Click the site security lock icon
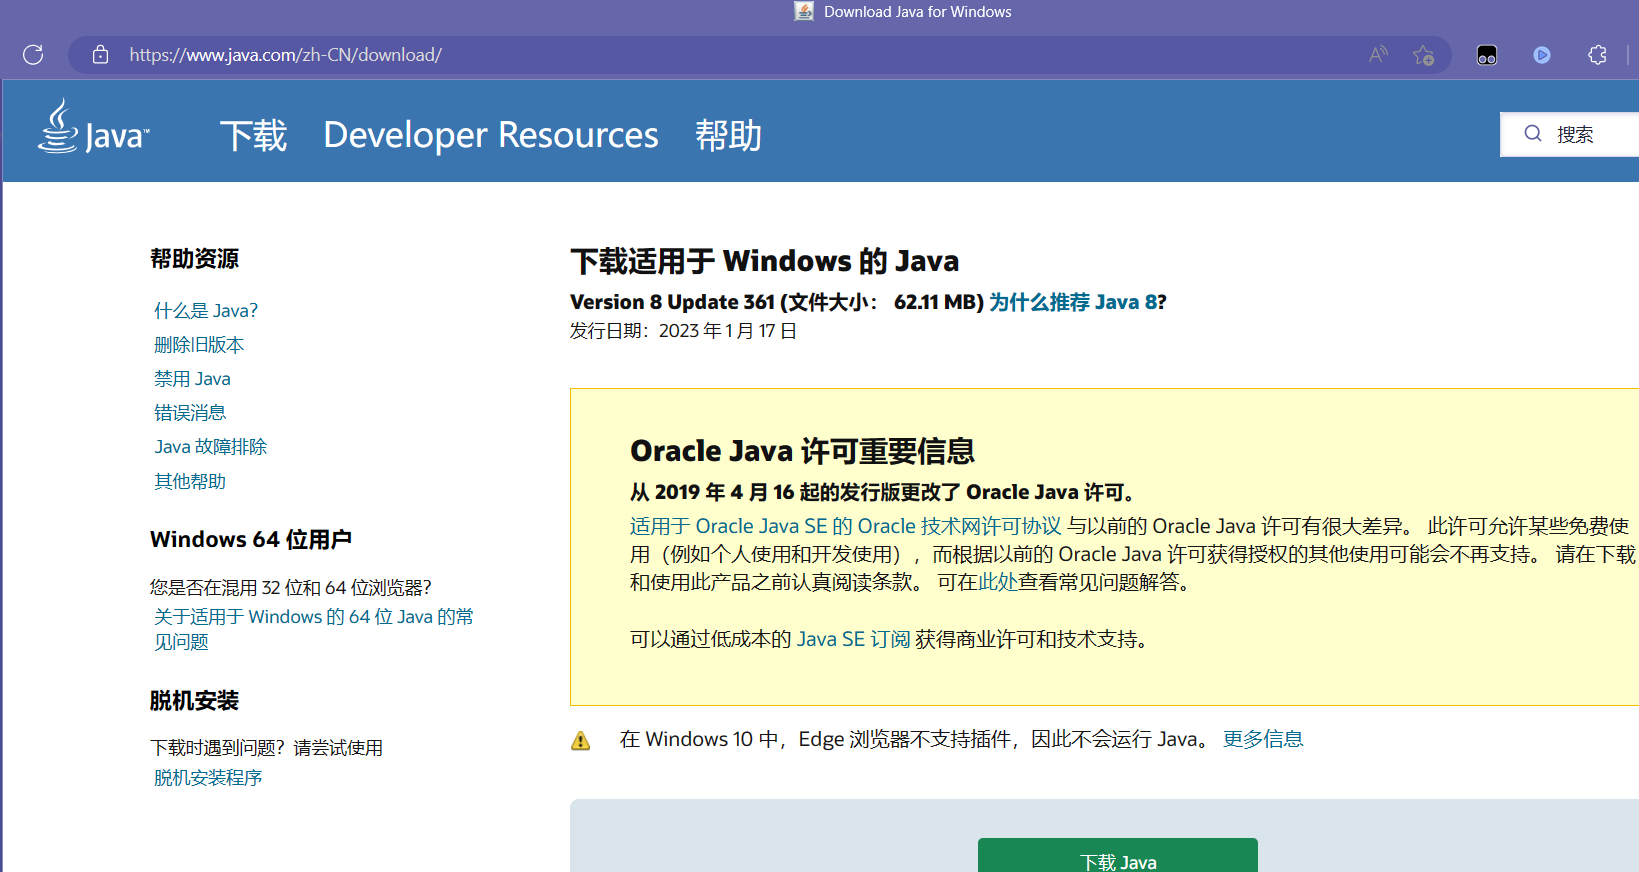Image resolution: width=1639 pixels, height=872 pixels. (x=100, y=54)
